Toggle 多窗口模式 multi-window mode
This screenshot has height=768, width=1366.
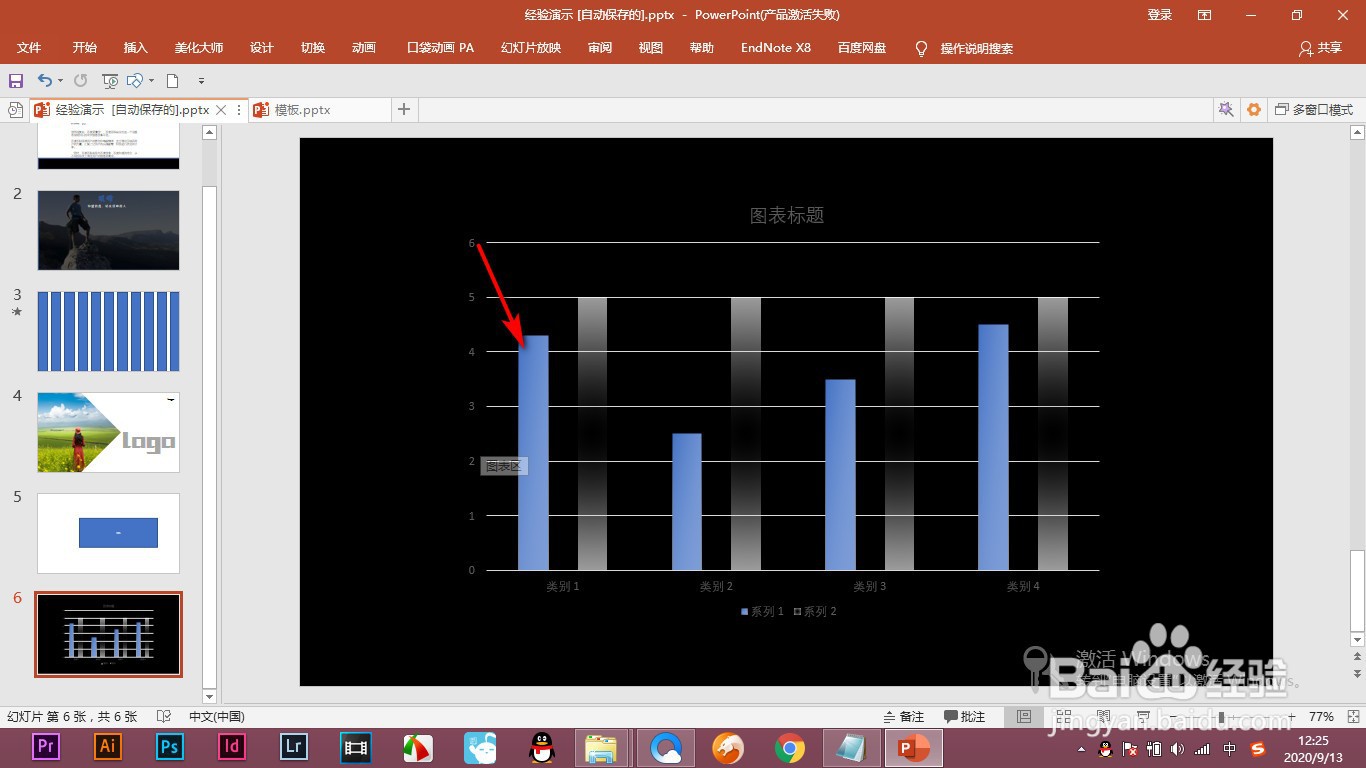point(1314,110)
